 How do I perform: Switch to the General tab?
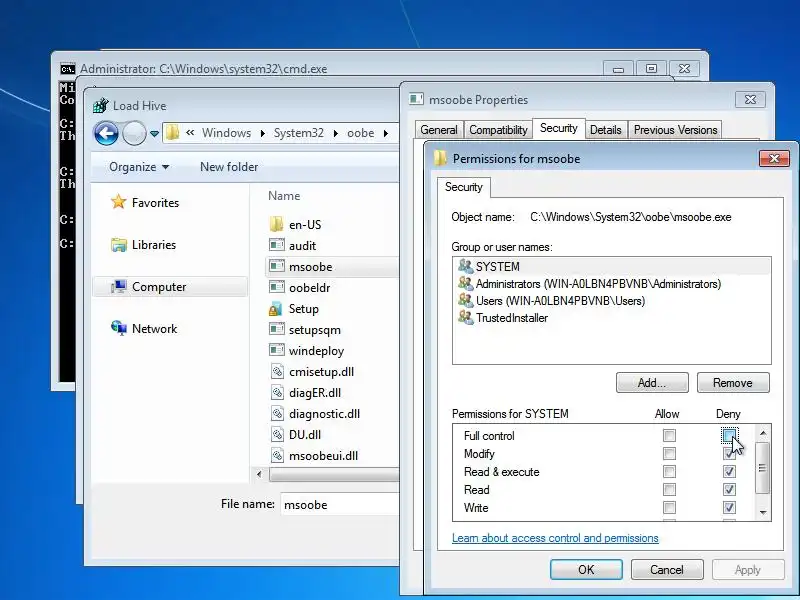[x=439, y=130]
